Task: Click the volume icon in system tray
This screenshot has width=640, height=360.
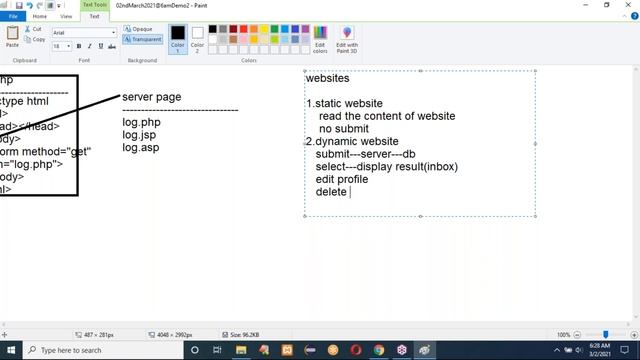Action: click(x=579, y=350)
